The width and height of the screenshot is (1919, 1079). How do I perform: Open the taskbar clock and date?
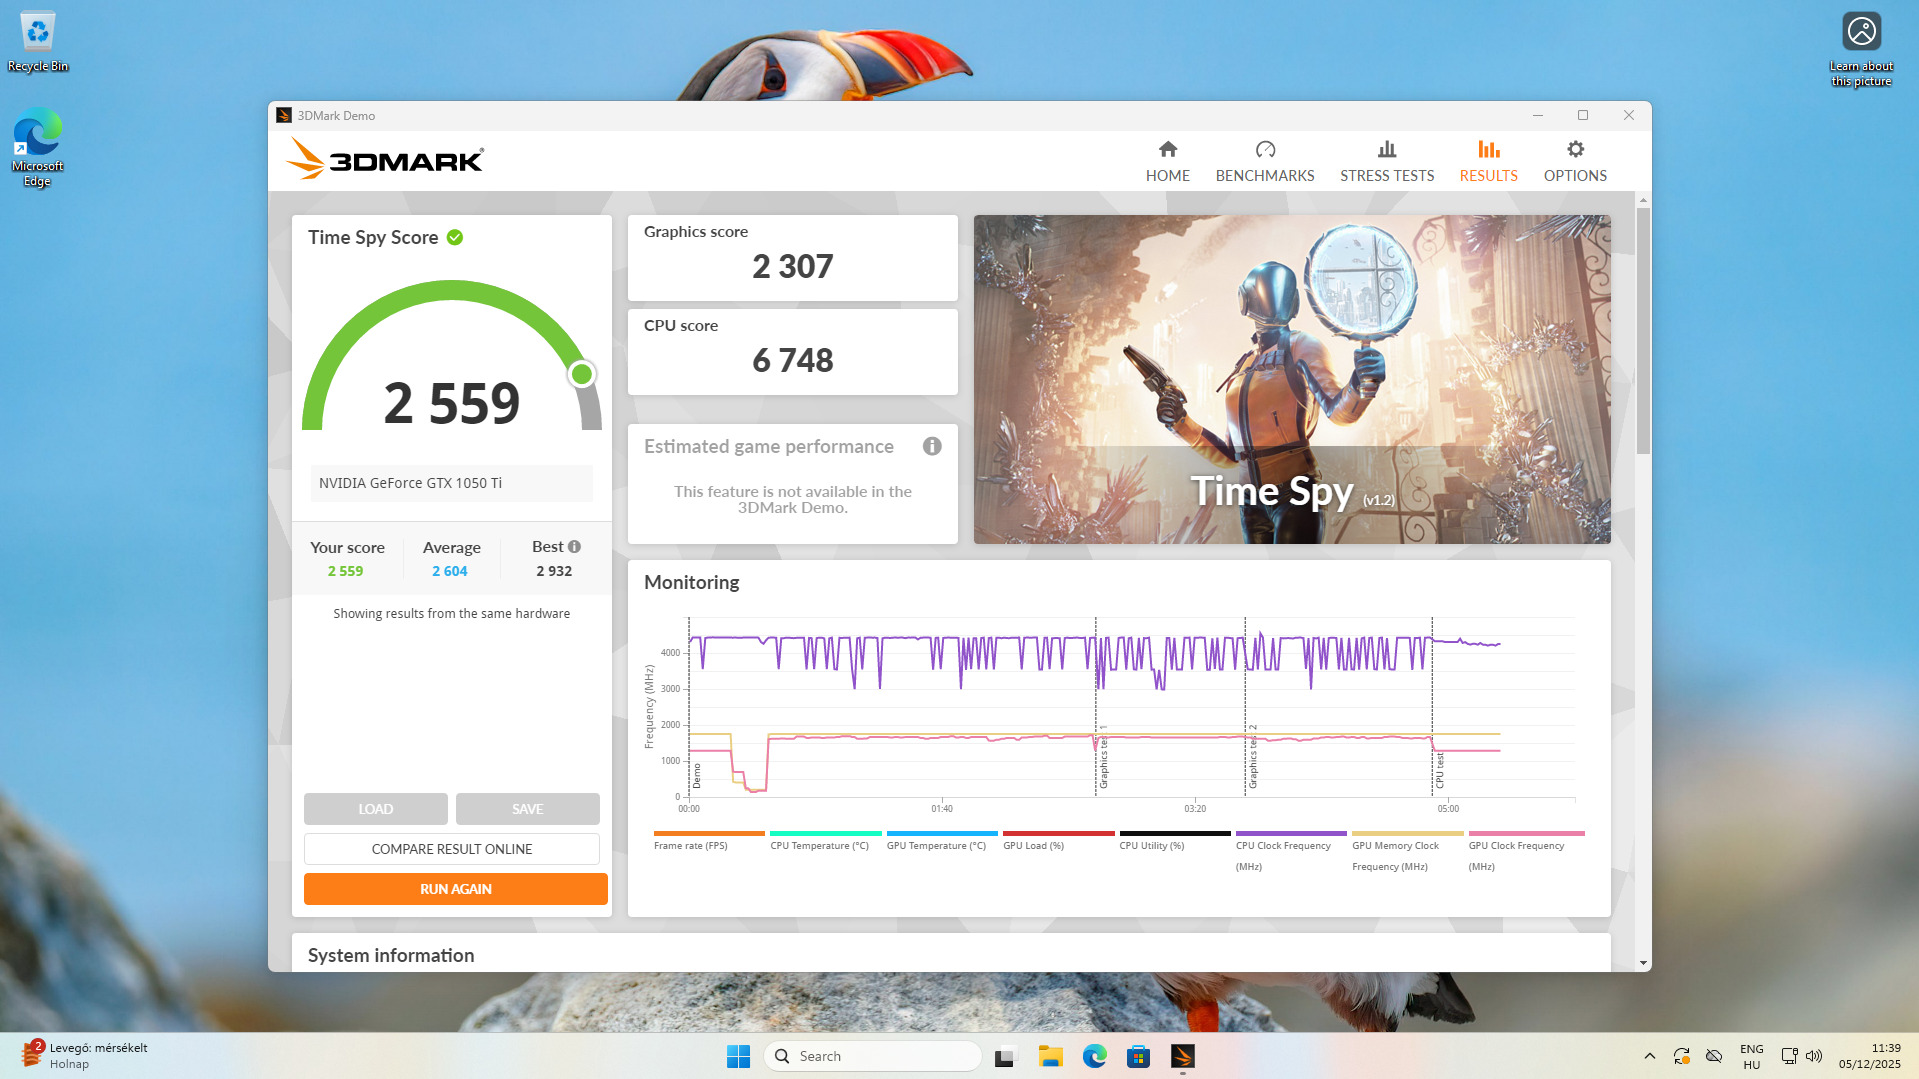[x=1870, y=1056]
